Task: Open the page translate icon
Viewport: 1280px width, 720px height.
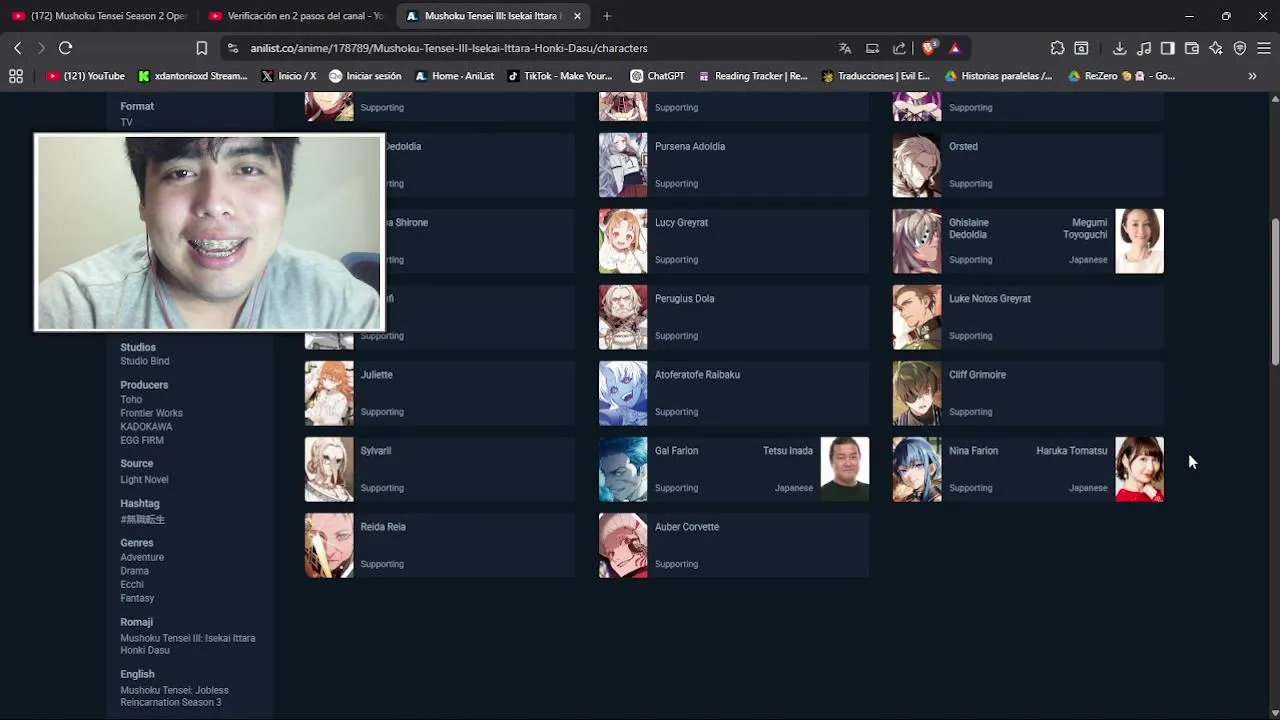Action: [845, 48]
